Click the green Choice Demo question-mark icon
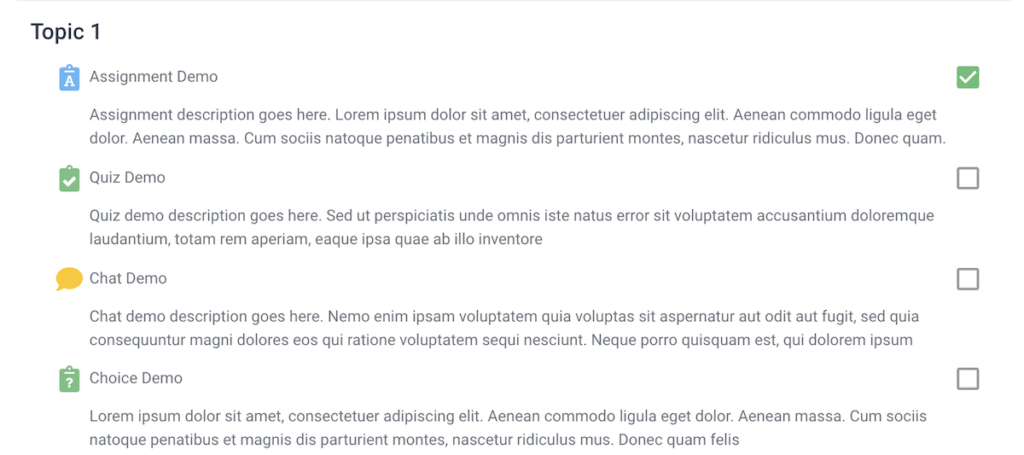The width and height of the screenshot is (1024, 455). [69, 379]
